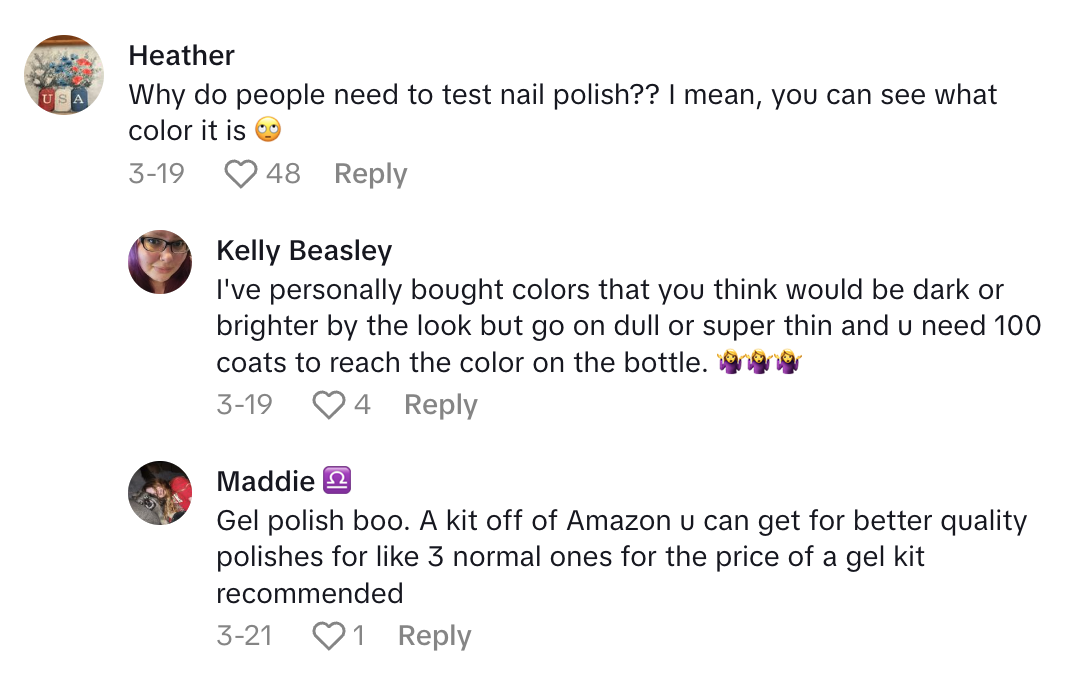View Maddie's profile avatar
The height and width of the screenshot is (684, 1088).
coord(160,493)
